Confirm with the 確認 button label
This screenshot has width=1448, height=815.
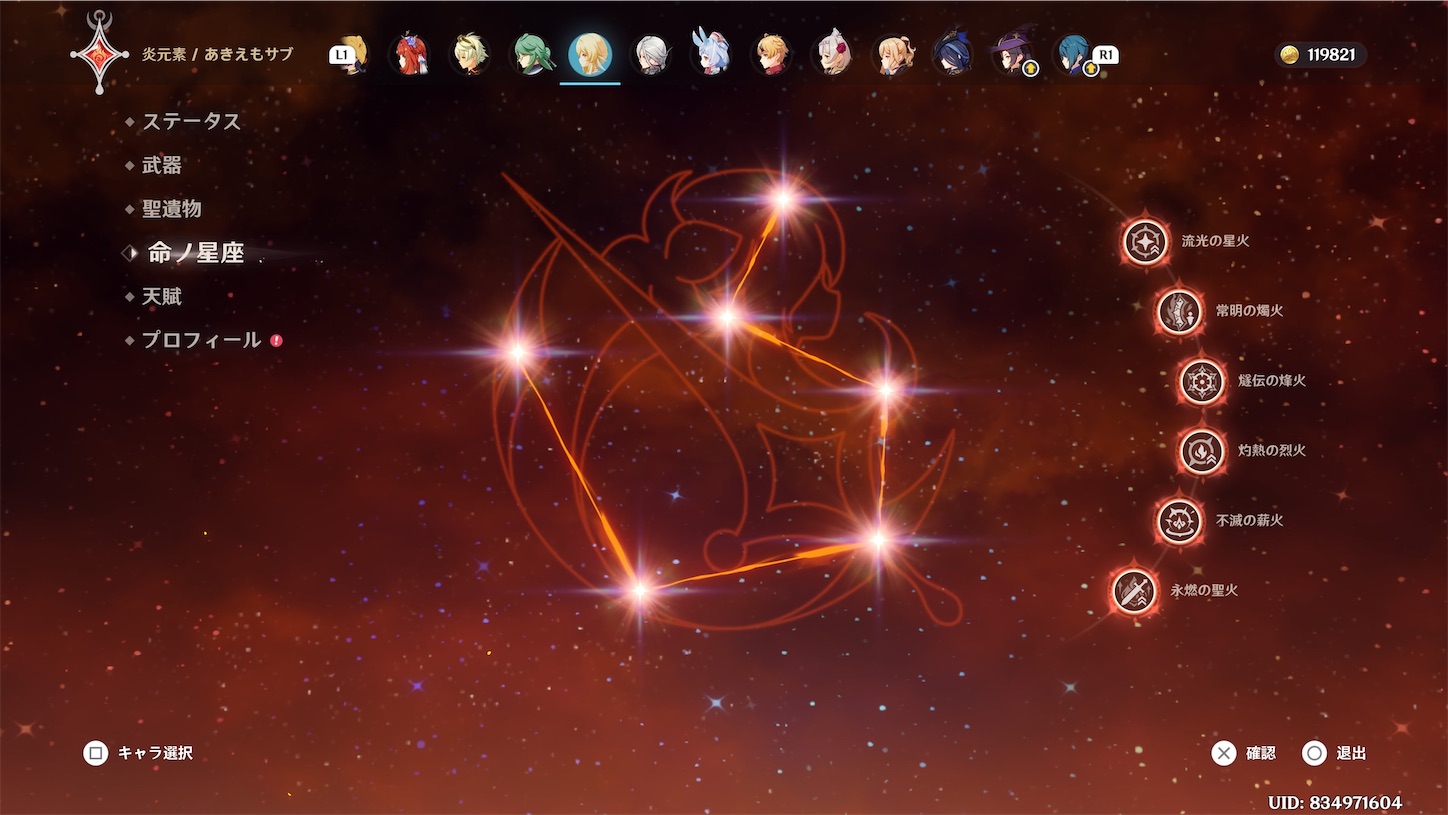pos(1261,753)
